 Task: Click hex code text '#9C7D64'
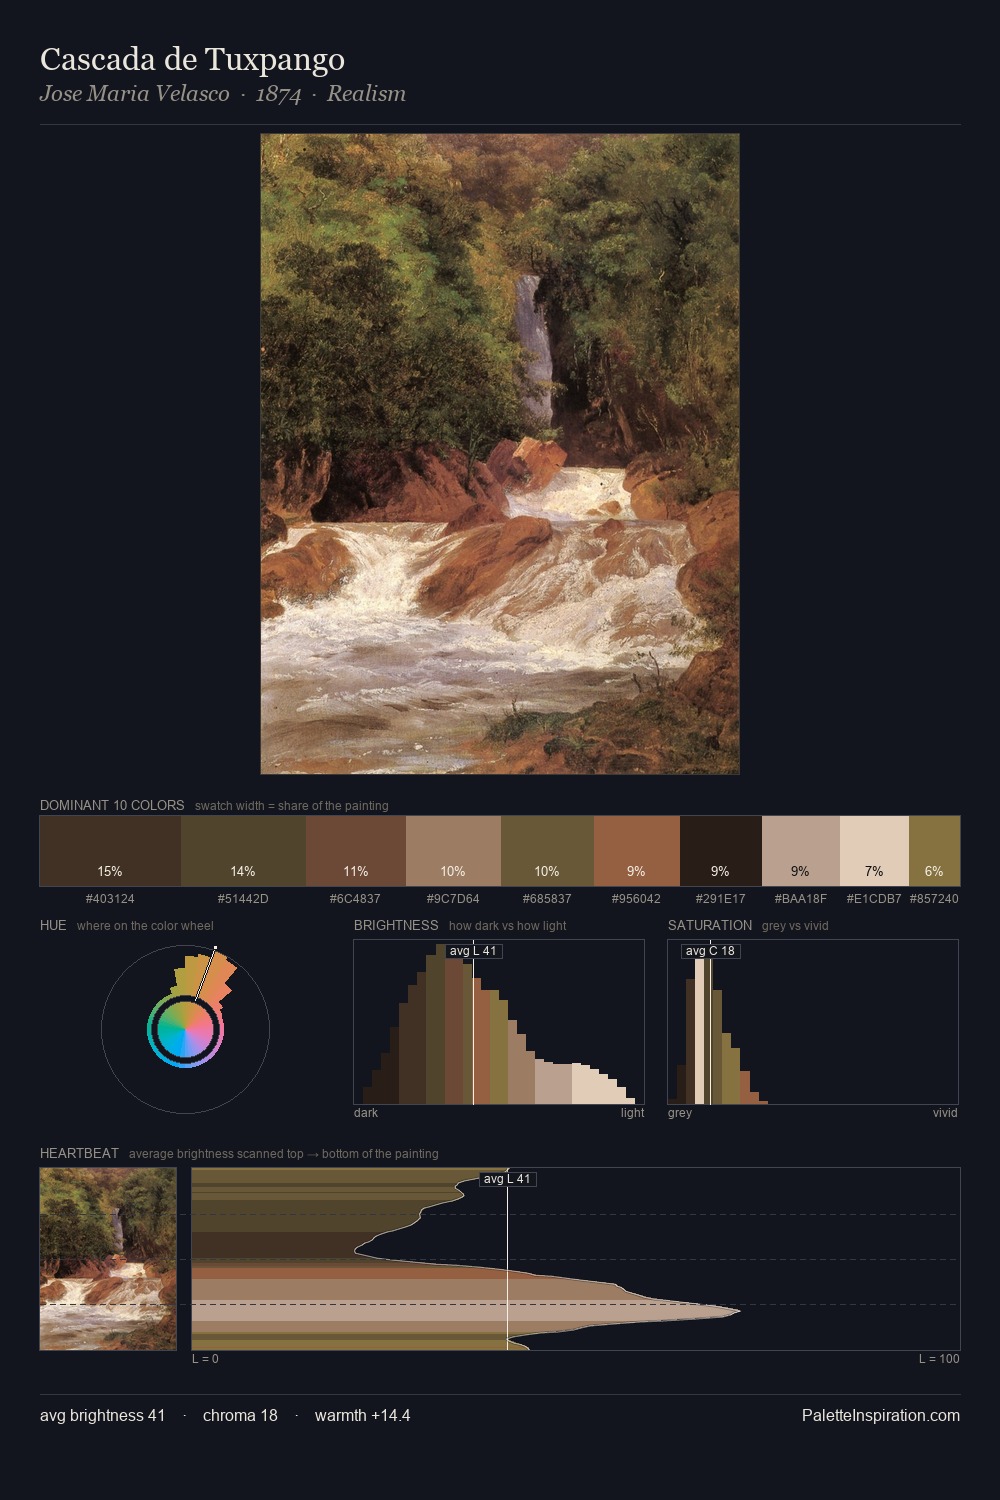pos(453,899)
